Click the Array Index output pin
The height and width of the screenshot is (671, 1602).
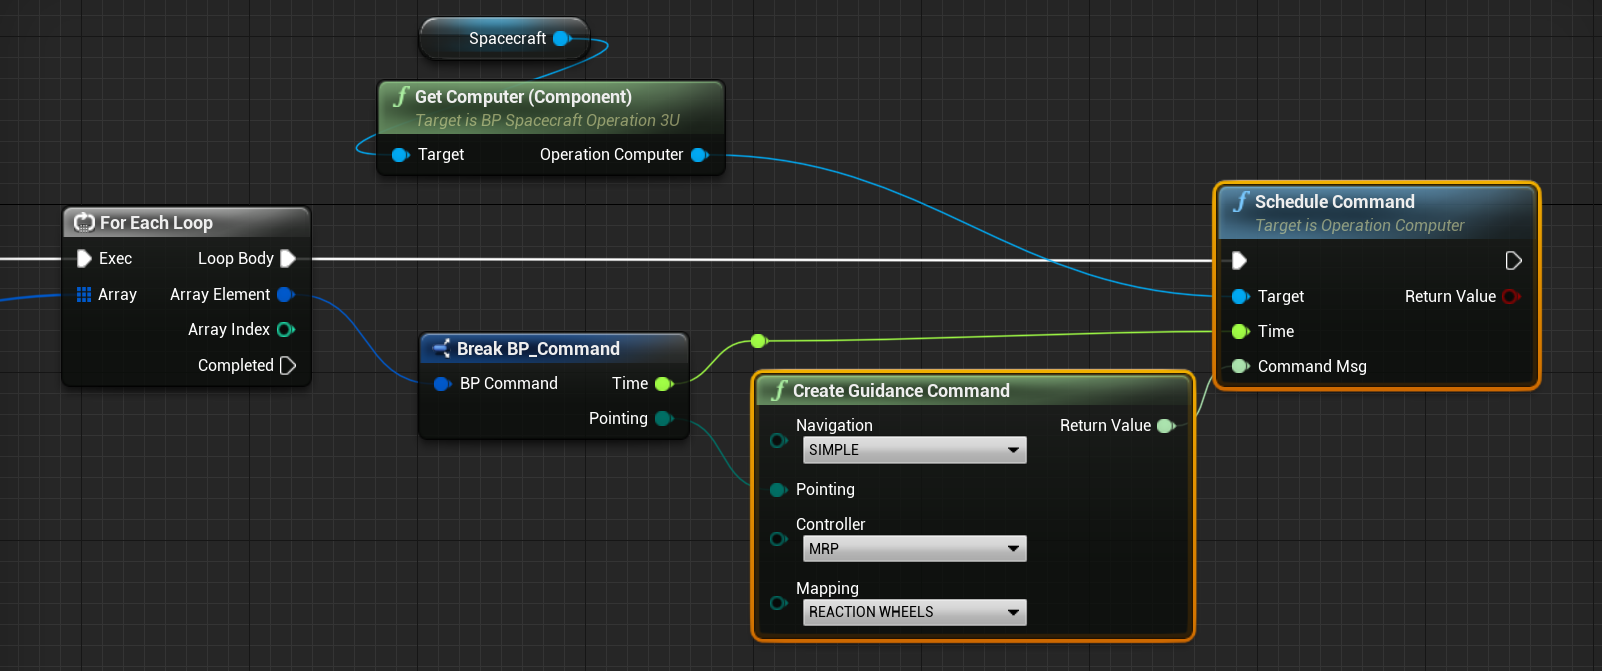pyautogui.click(x=285, y=330)
